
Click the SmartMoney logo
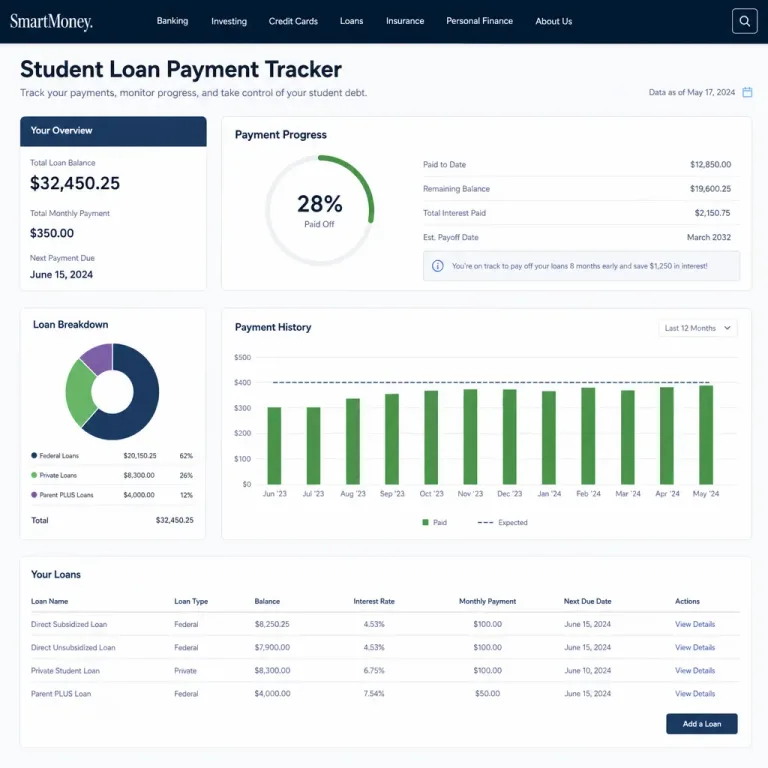point(51,22)
